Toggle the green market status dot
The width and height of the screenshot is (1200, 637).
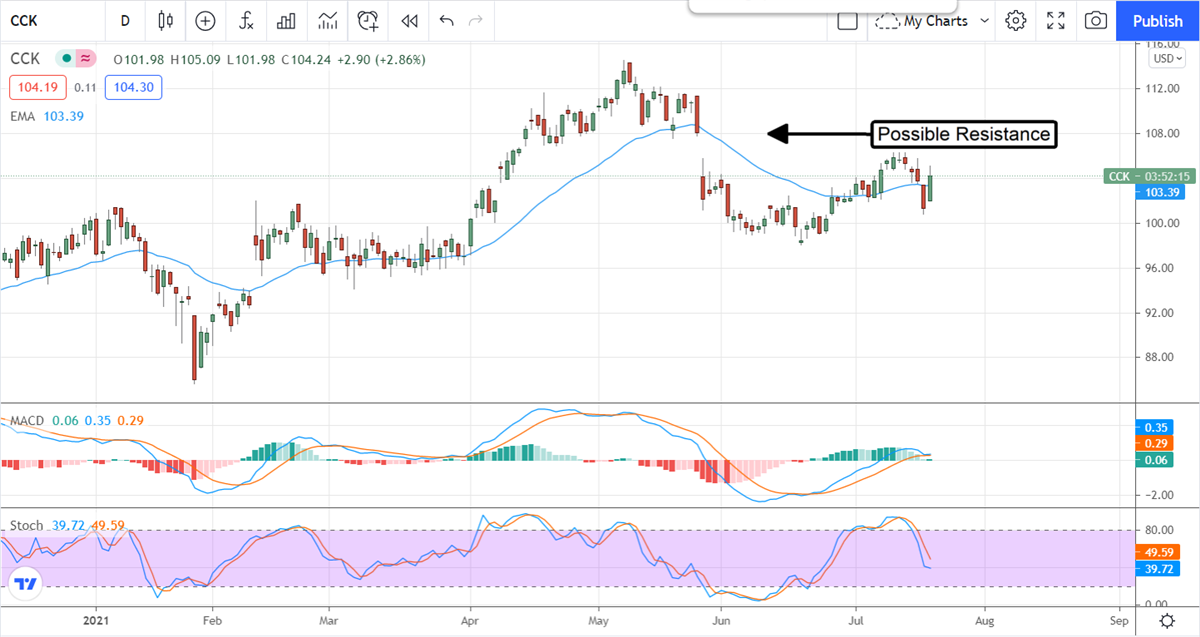pyautogui.click(x=67, y=59)
